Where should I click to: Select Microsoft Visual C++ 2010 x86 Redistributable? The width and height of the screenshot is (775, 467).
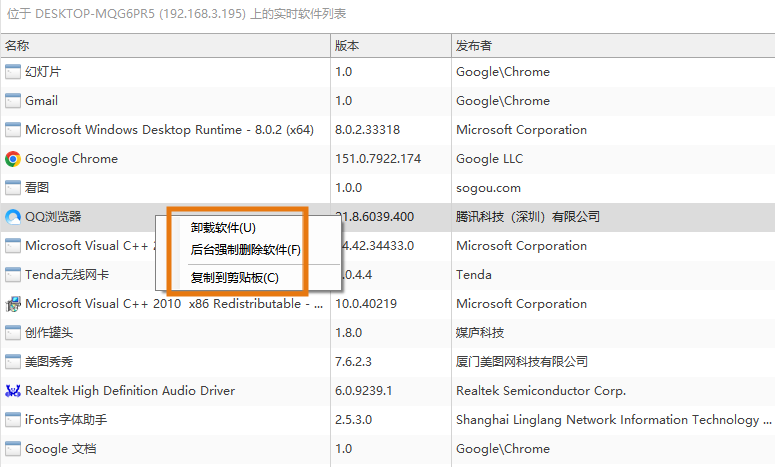coord(174,304)
